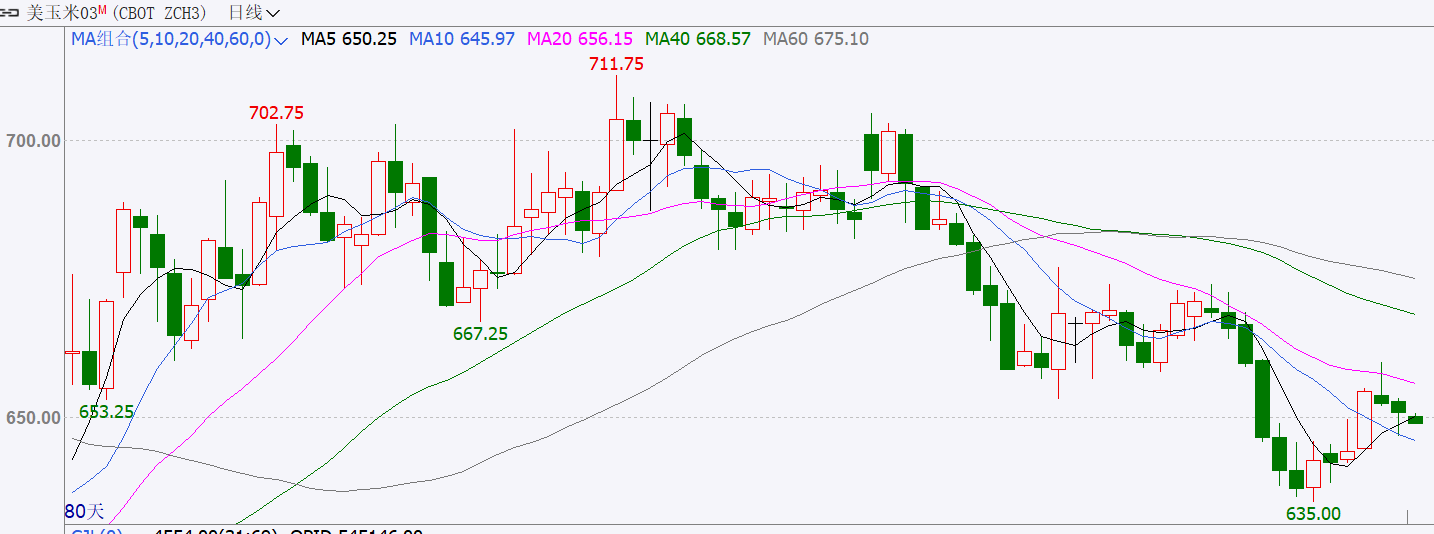Click the 700.00 price axis label
This screenshot has height=534, width=1434.
click(x=32, y=140)
